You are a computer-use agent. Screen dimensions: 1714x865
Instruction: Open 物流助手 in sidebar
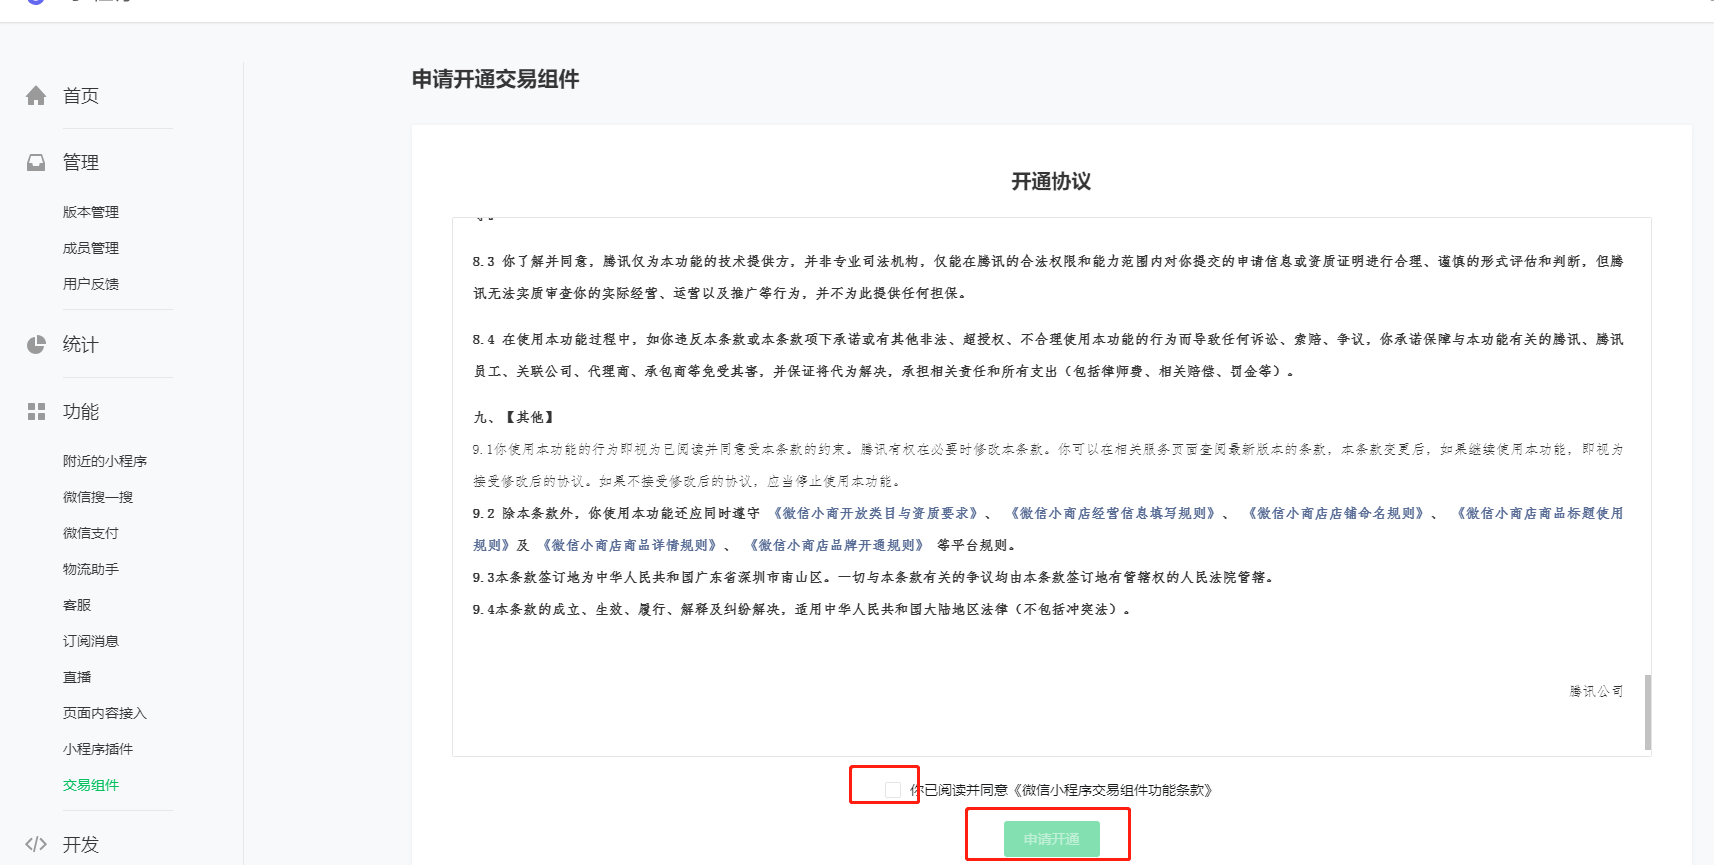tap(91, 569)
